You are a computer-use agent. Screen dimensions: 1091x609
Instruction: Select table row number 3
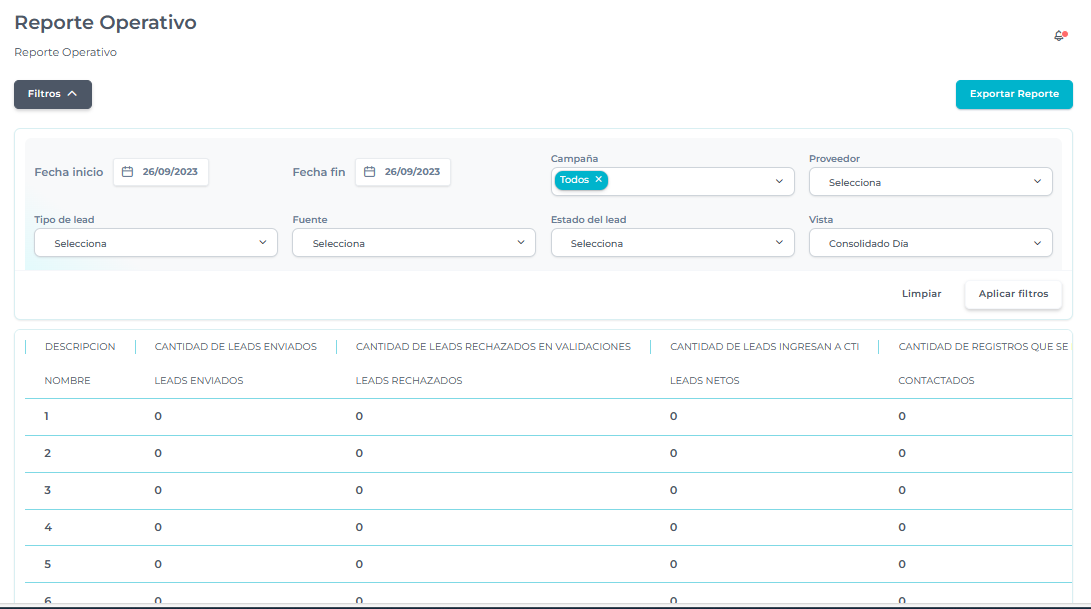48,490
